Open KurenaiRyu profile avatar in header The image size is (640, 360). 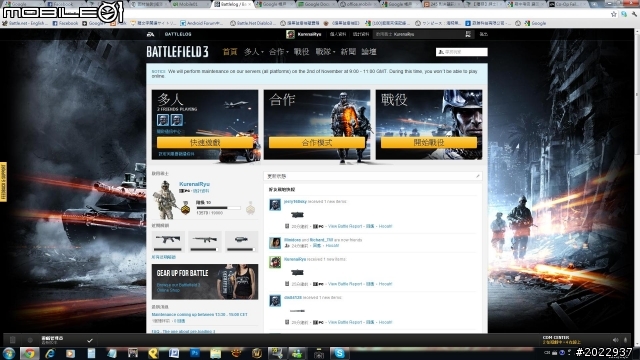click(290, 34)
